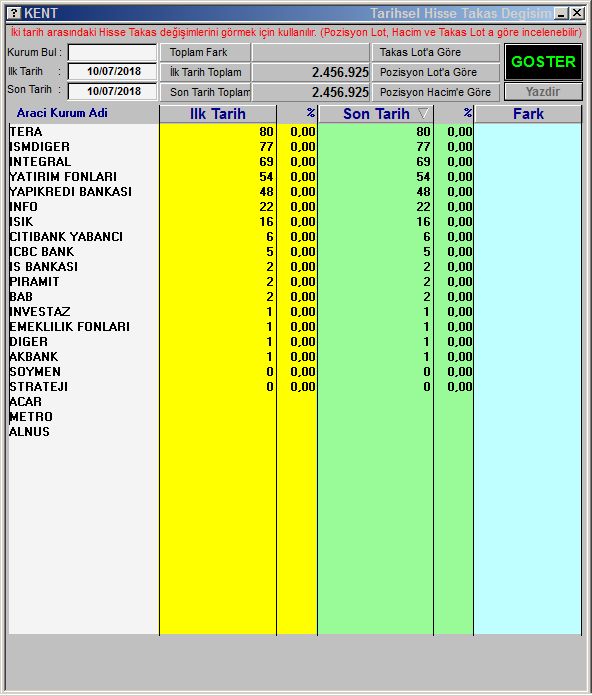Click the help question mark icon

coord(15,13)
